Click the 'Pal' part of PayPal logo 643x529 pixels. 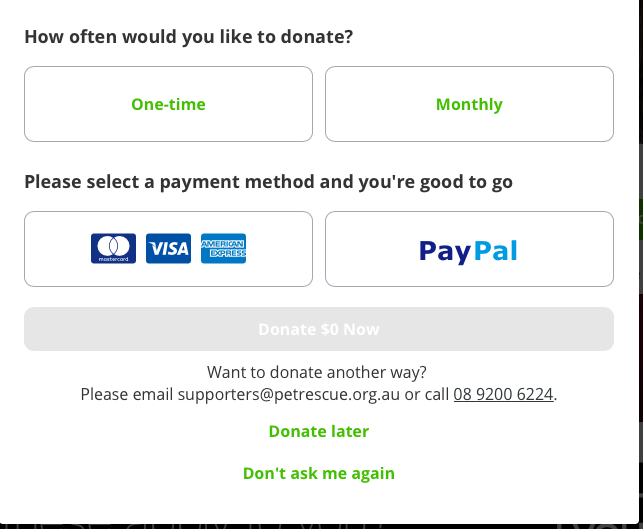coord(495,250)
